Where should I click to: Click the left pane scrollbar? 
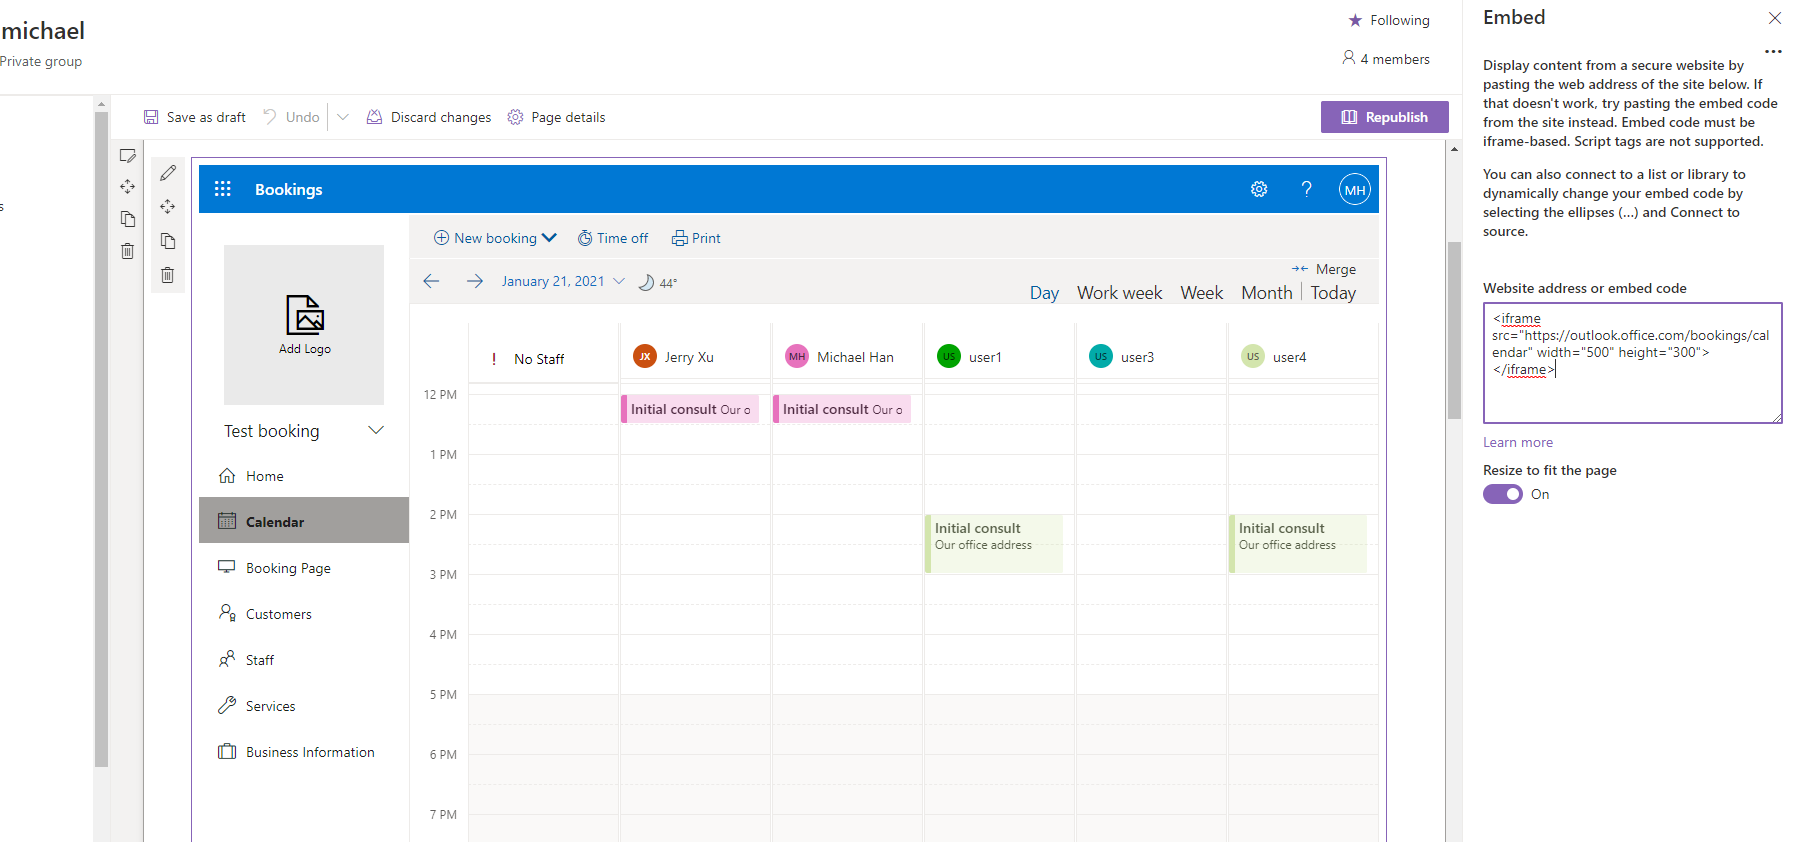click(101, 440)
